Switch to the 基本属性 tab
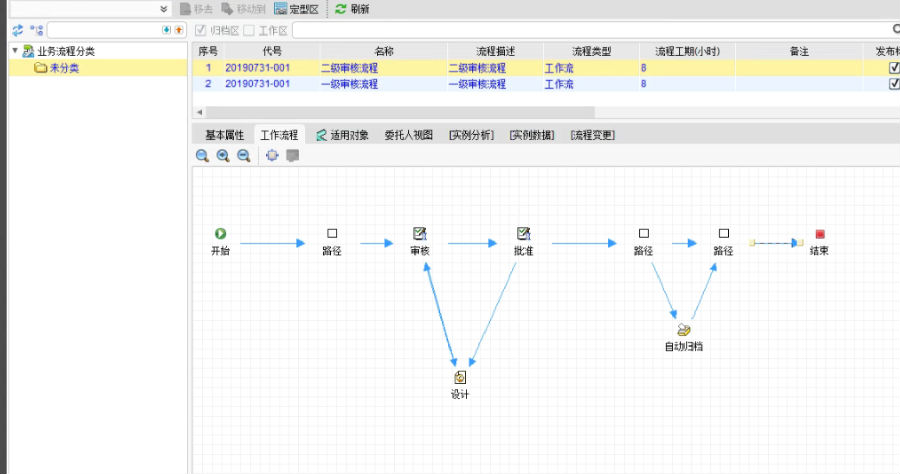This screenshot has width=900, height=474. coord(224,135)
